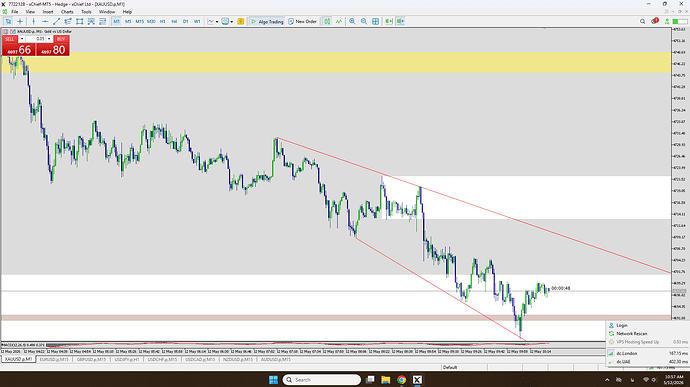Pick the equidistant channel tool
Screen dimensions: 690x387
point(68,21)
